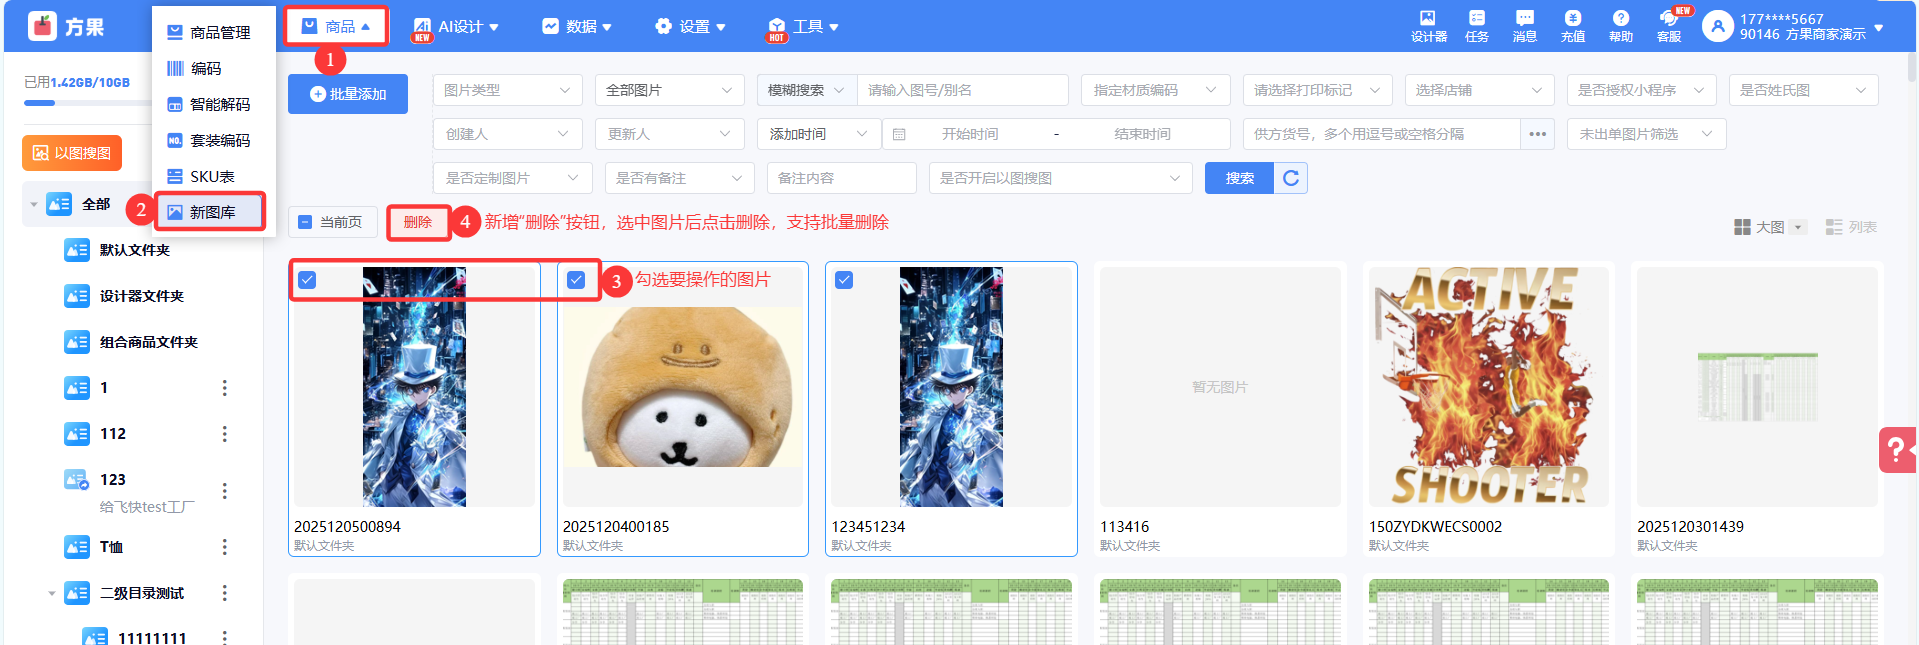Open the 工具 top menu
Screen dimensions: 1919x645
(x=804, y=27)
